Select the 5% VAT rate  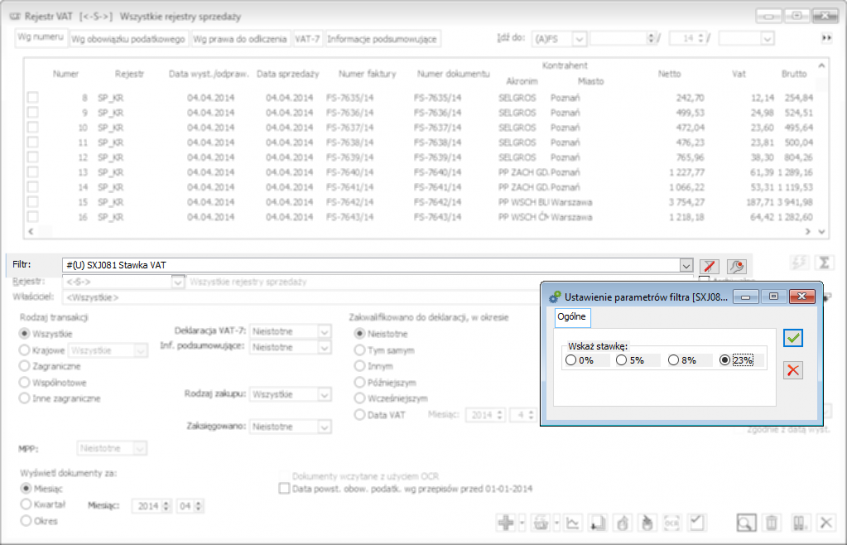[x=621, y=360]
